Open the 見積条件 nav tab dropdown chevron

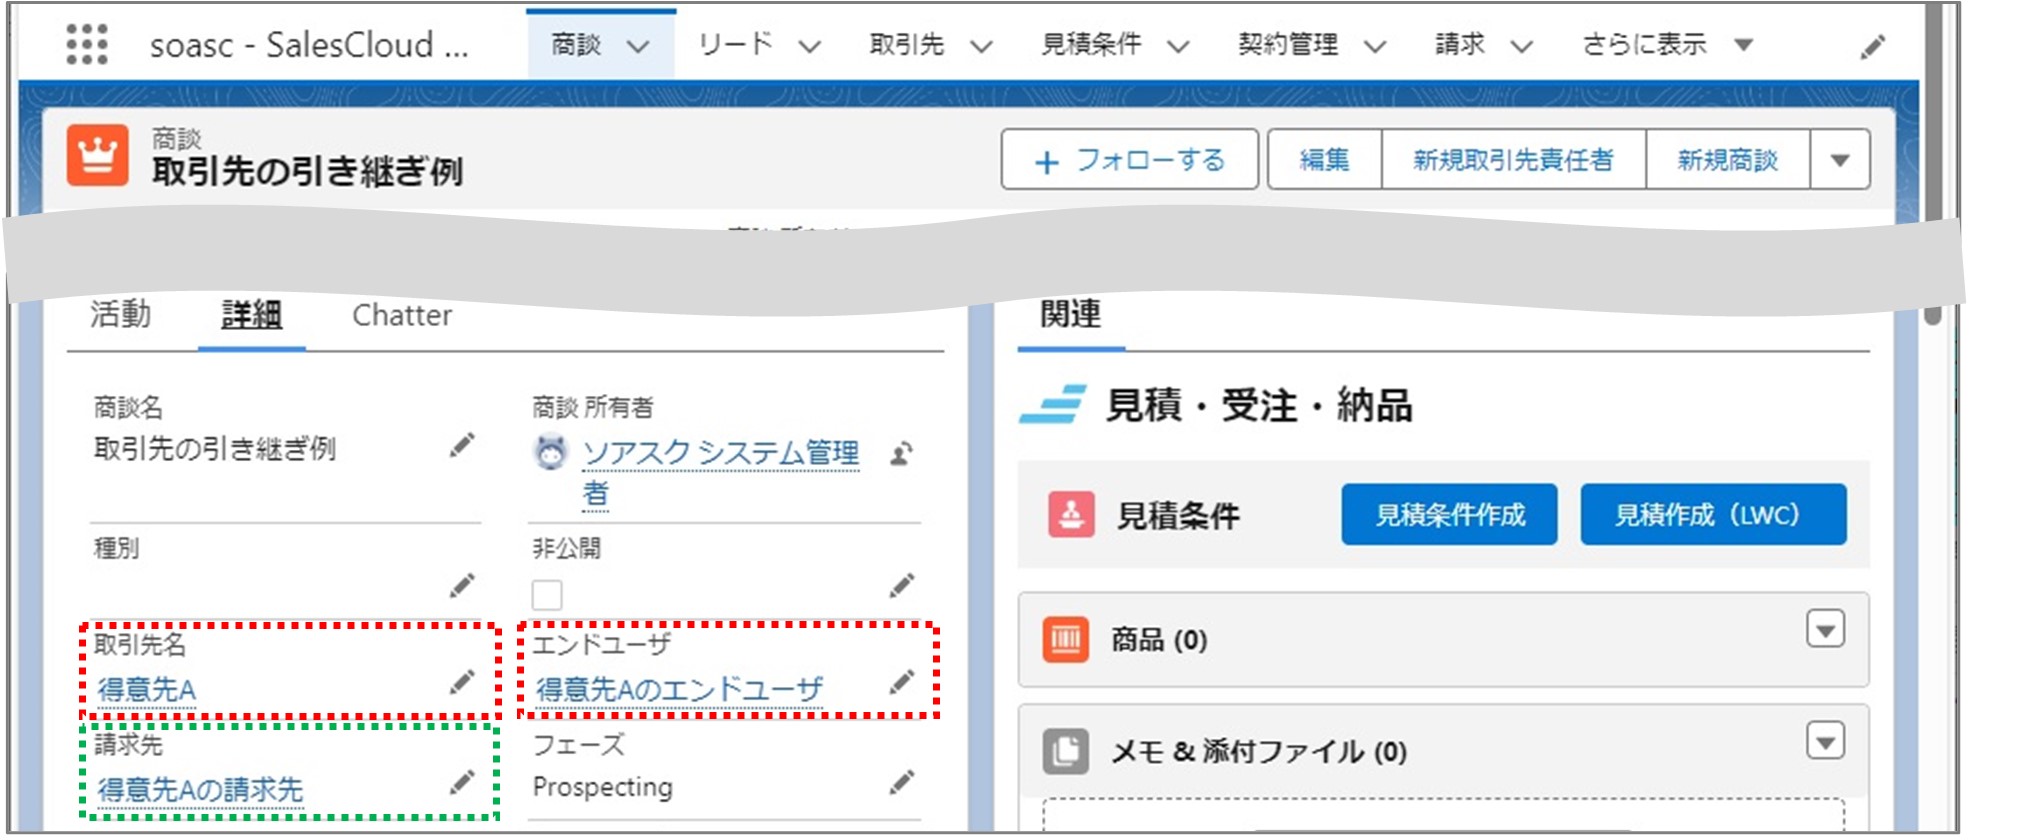pyautogui.click(x=1179, y=46)
